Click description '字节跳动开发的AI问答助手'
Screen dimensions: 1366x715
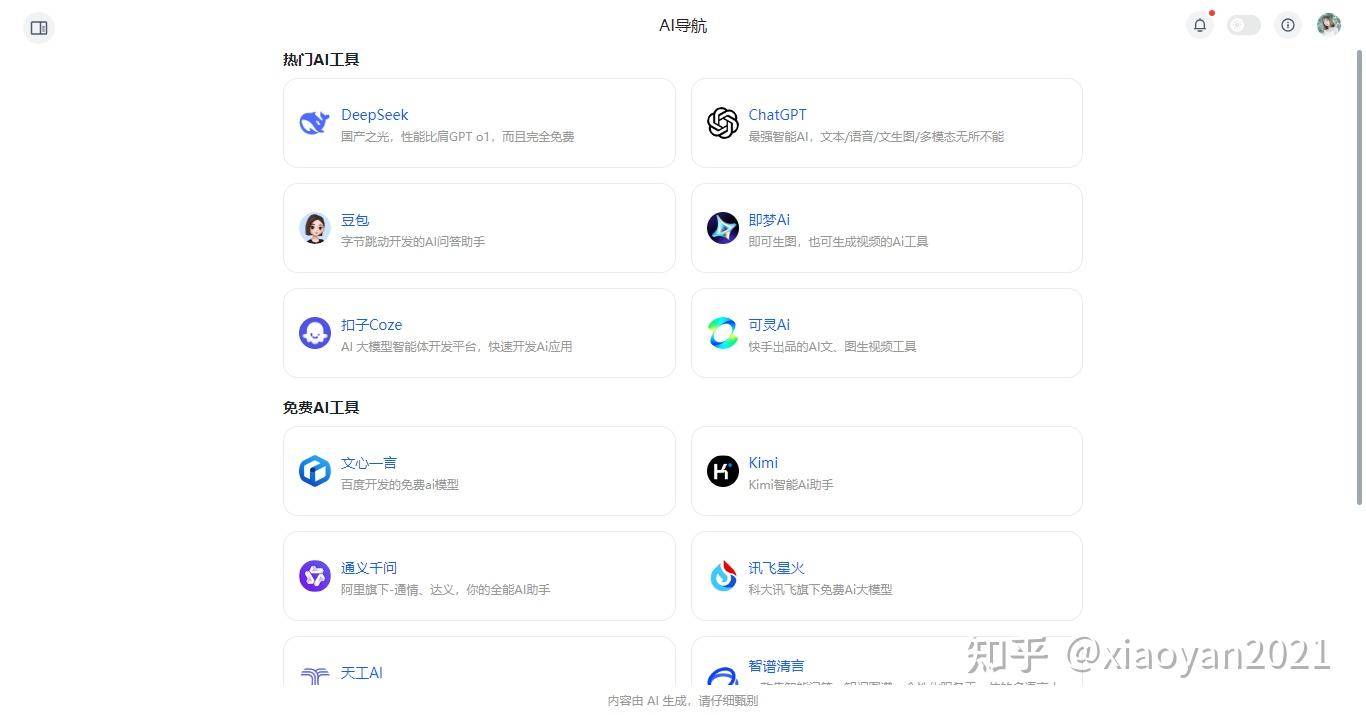coord(413,242)
